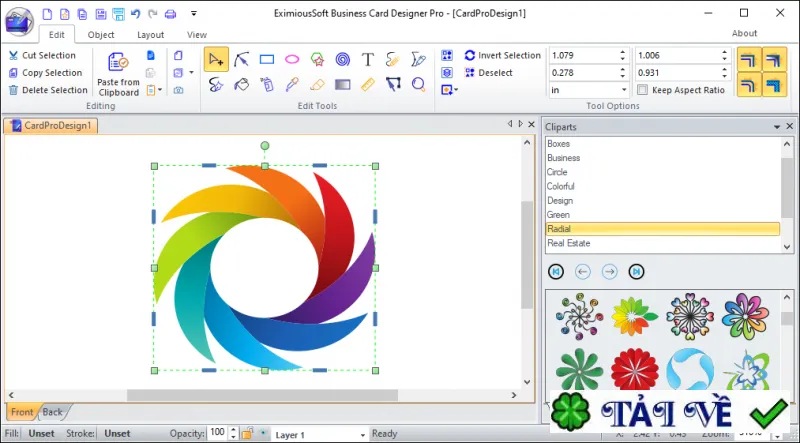Select the Eyedropper color picker tool
Viewport: 800px width, 443px height.
[x=292, y=84]
